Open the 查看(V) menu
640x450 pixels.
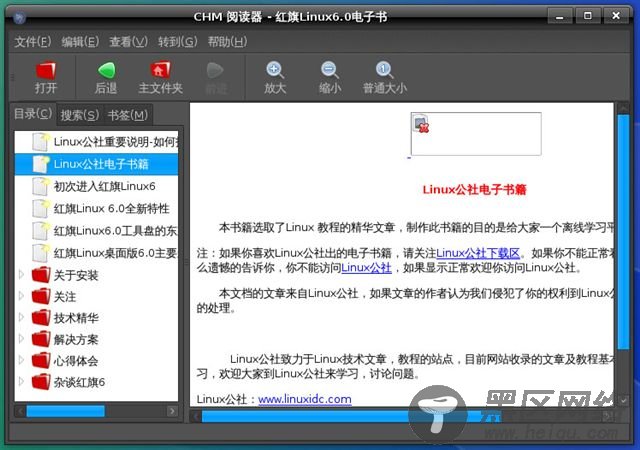[129, 42]
